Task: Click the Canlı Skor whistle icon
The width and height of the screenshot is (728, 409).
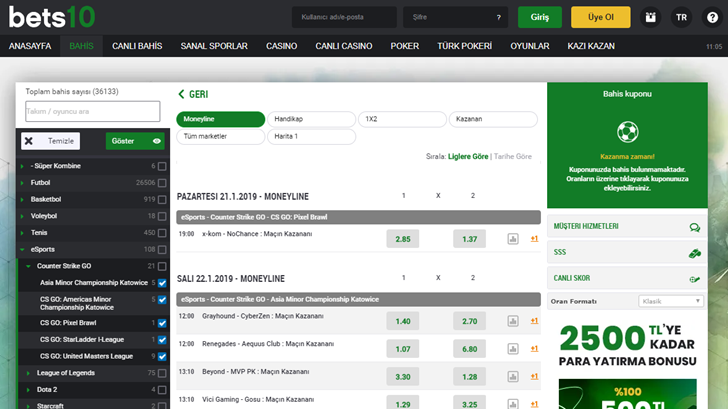Action: tap(695, 279)
